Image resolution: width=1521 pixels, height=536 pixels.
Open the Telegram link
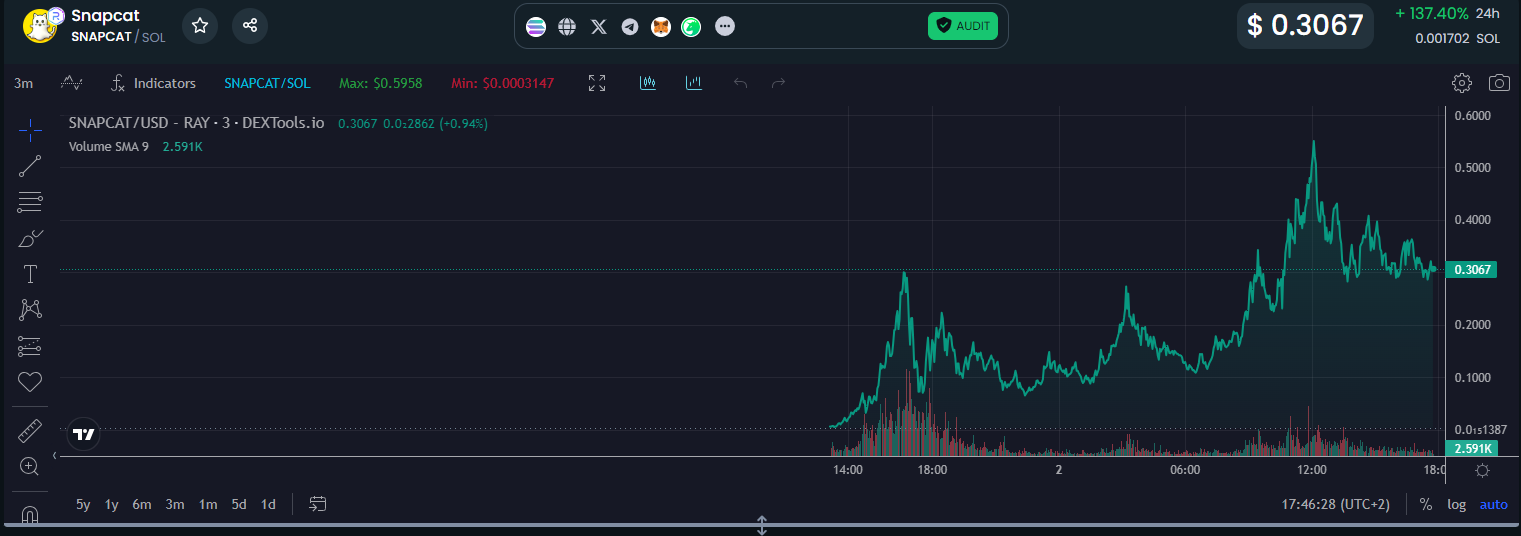click(x=630, y=27)
